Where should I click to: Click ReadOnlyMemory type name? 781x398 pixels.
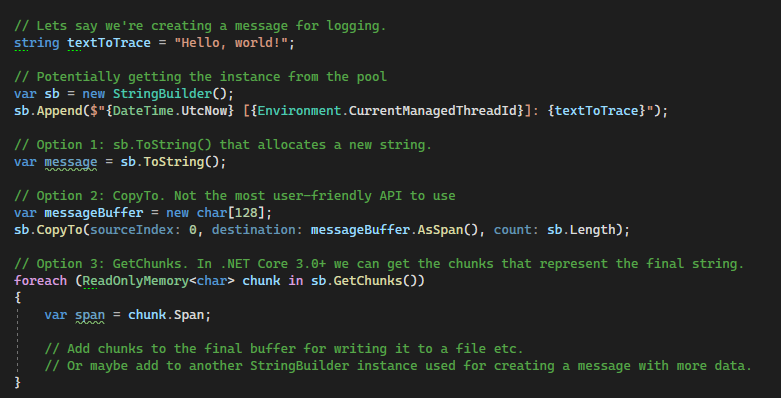point(135,281)
